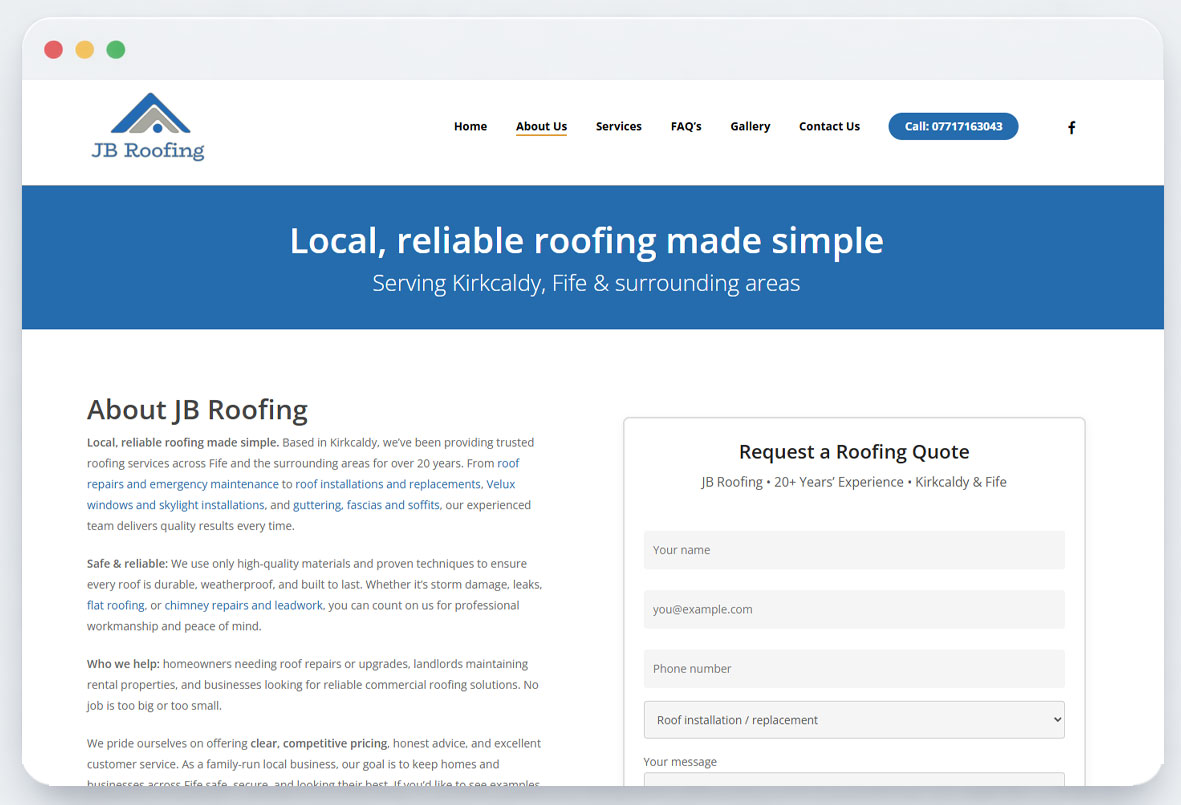Click the Your message text area
This screenshot has height=805, width=1181.
tap(854, 780)
